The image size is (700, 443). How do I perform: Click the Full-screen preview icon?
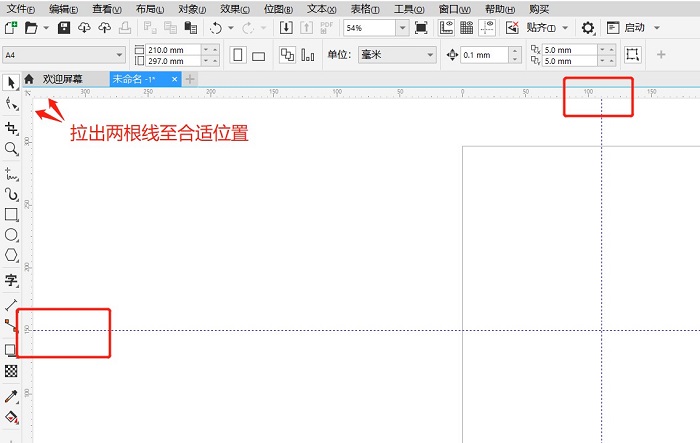pos(421,28)
